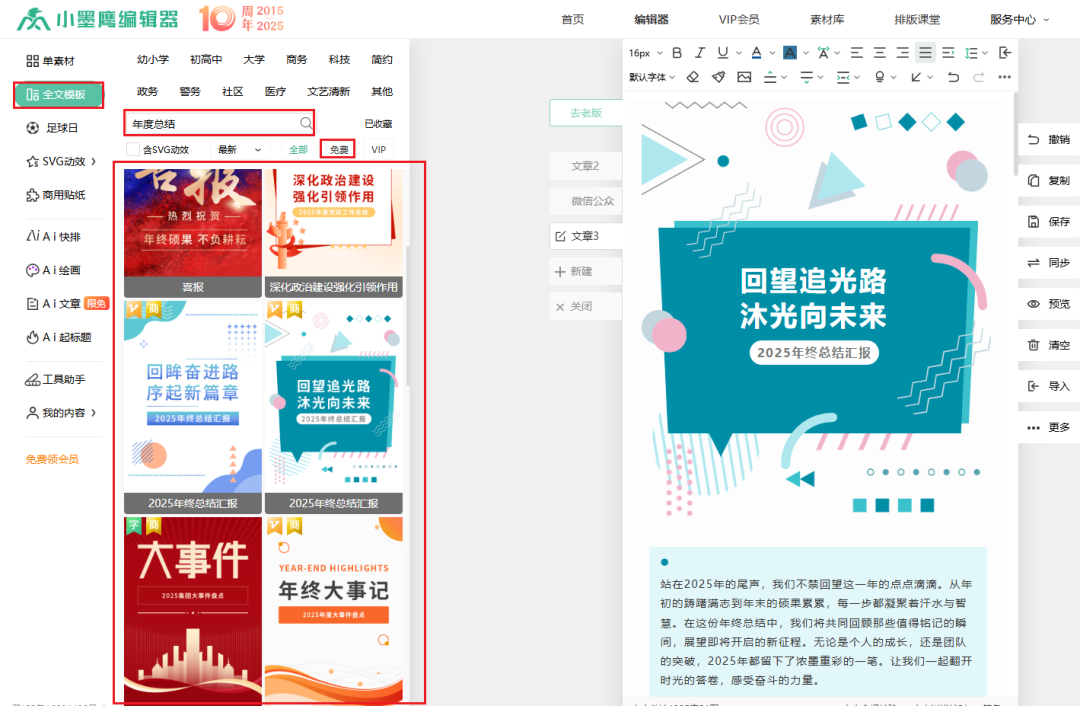Open 单素材 in the sidebar
Screen dimensions: 1080x706
(50, 61)
